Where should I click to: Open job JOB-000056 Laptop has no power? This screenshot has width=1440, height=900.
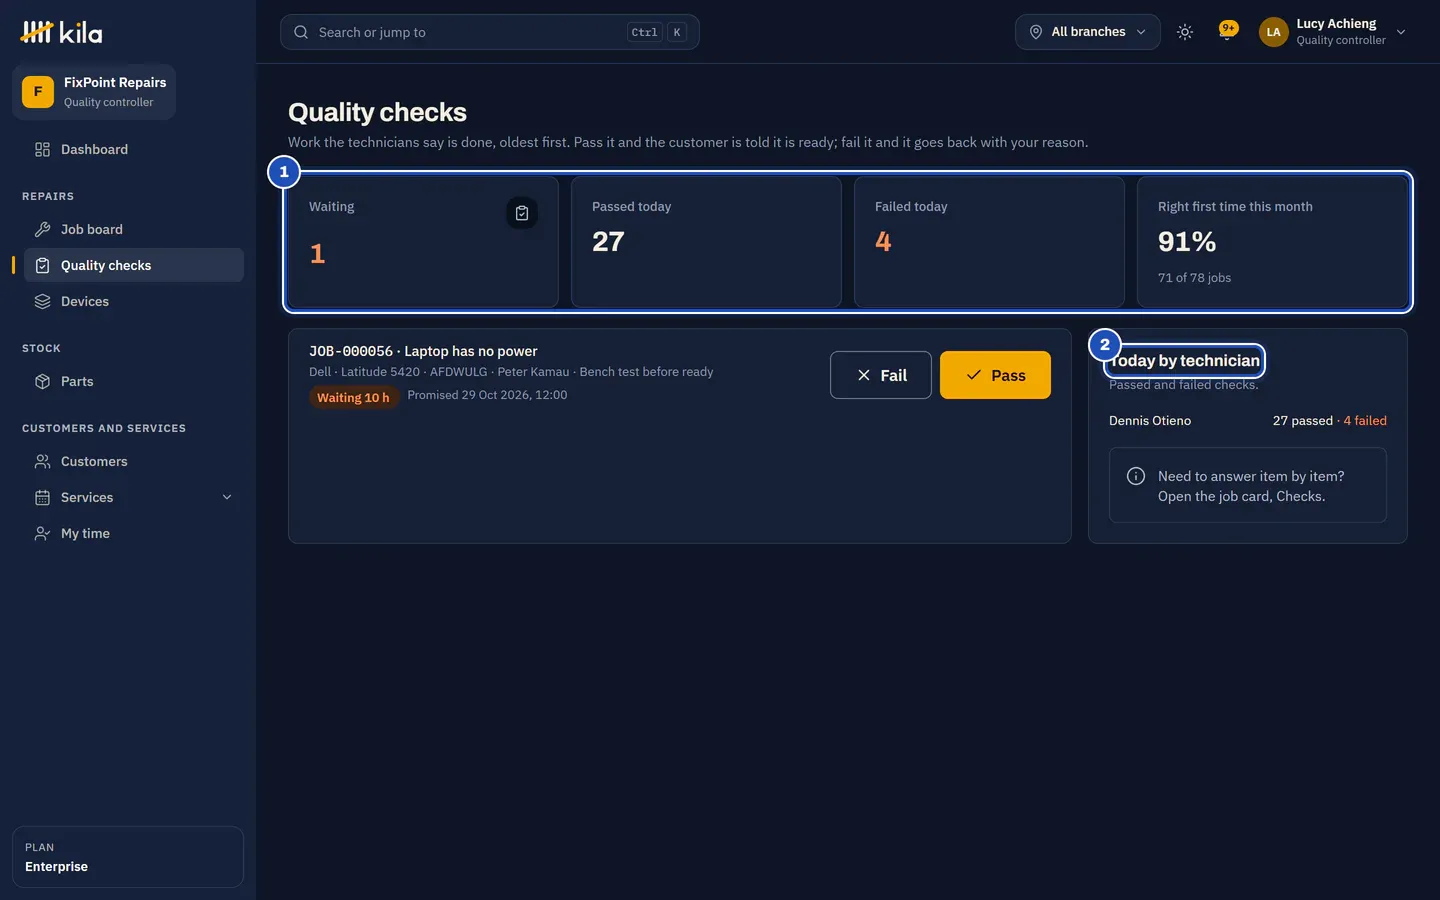point(423,351)
